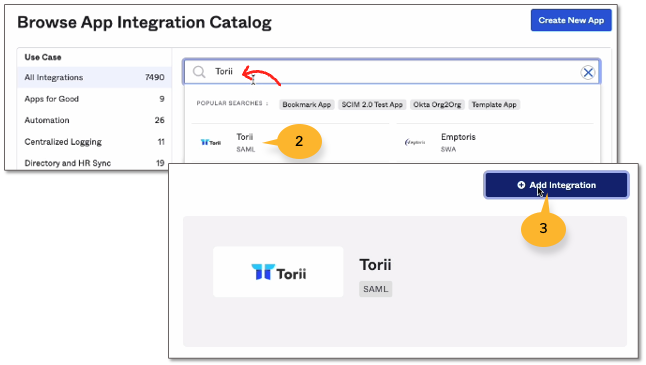Choose SCIM 2.0 Test App popular search
Viewport: 646px width, 365px height.
(372, 105)
